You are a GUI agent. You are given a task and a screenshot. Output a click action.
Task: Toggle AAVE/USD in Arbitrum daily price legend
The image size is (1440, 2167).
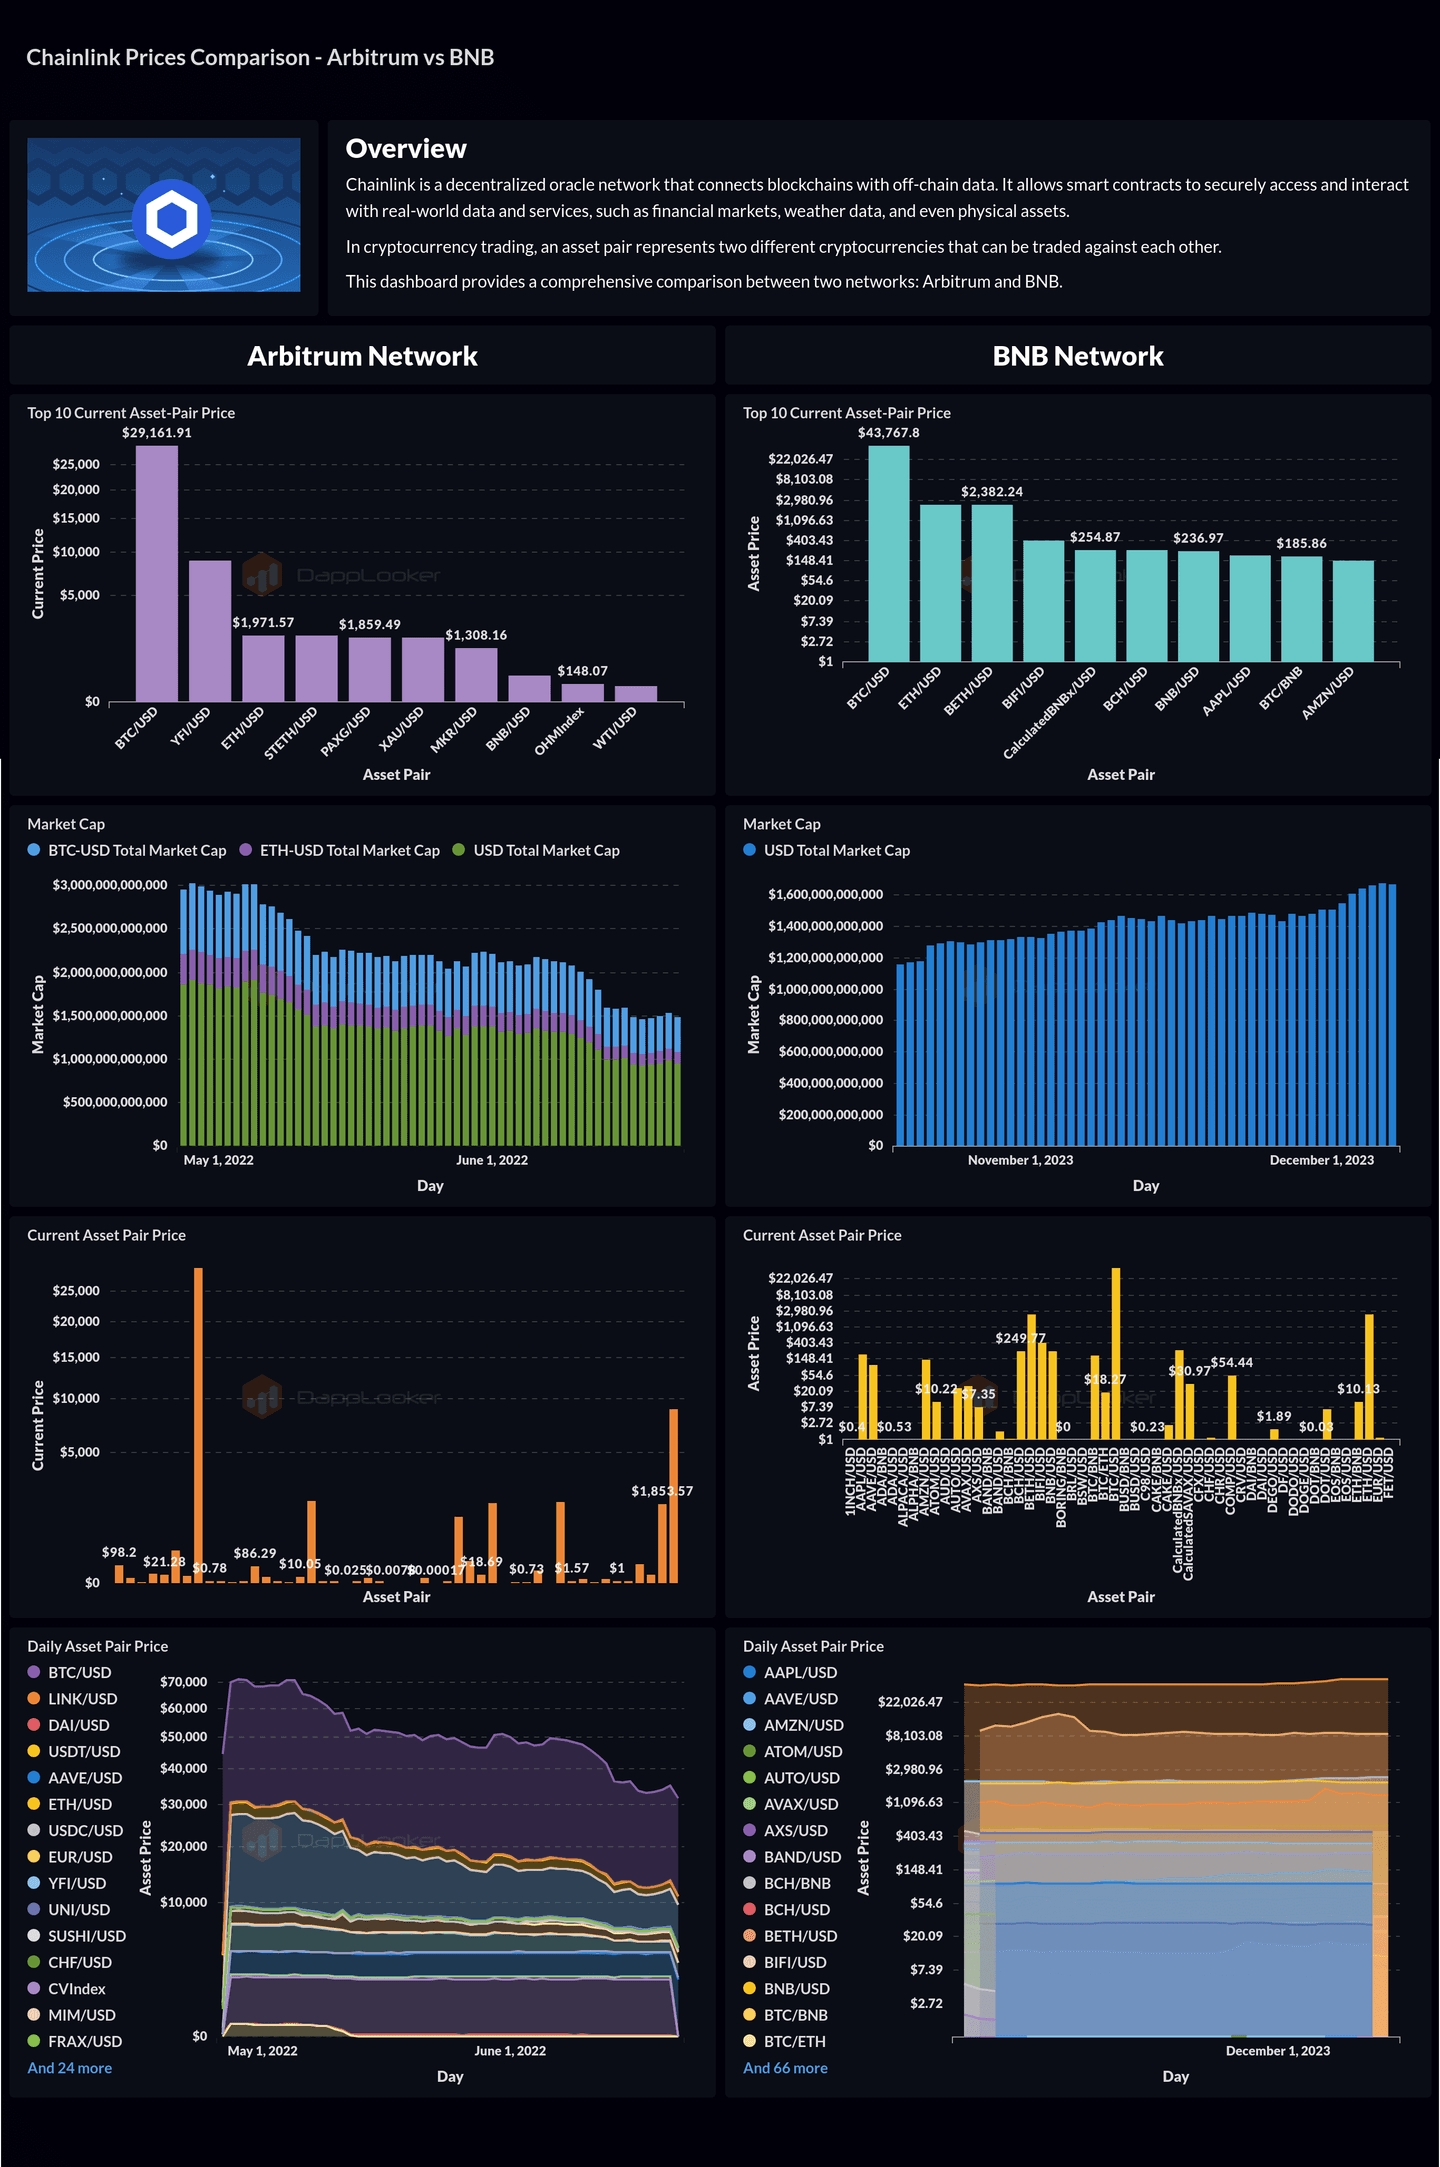75,1777
